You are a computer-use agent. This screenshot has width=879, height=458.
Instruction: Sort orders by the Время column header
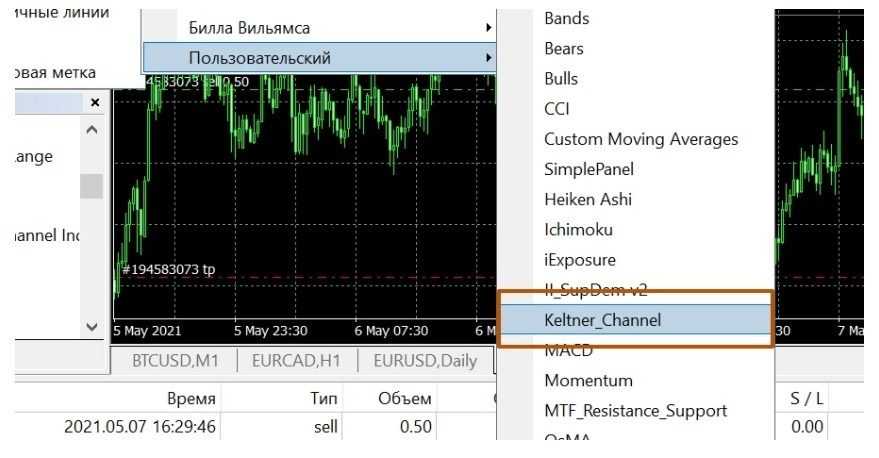(x=191, y=398)
